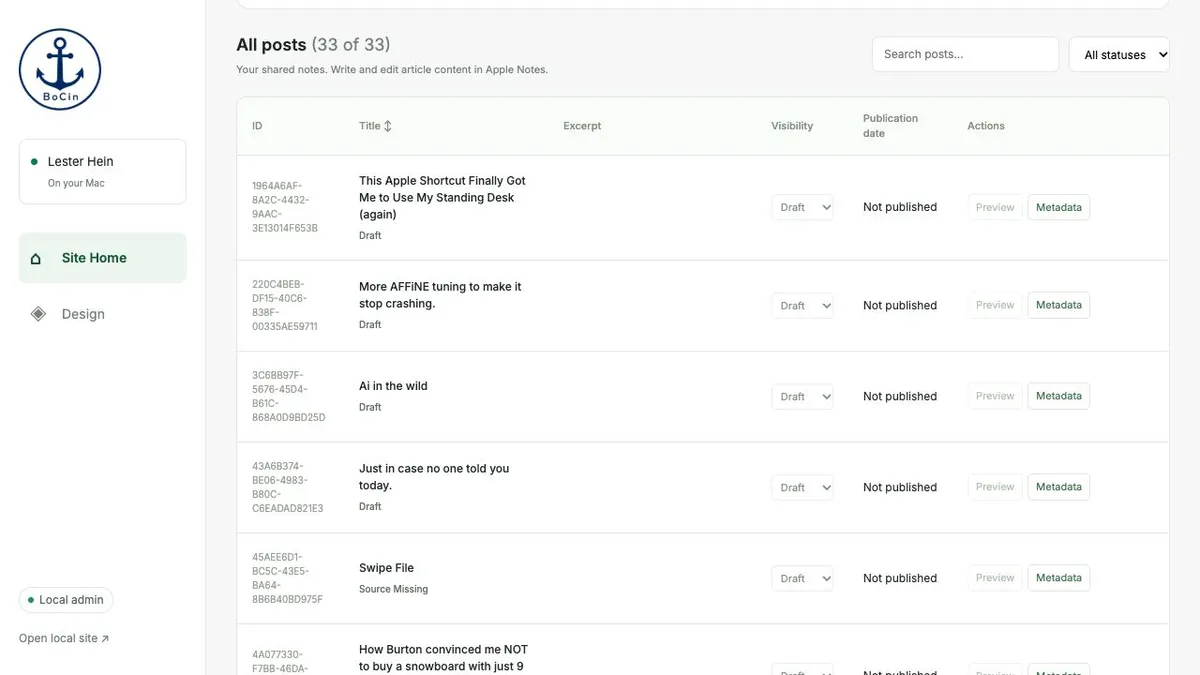Click the Excerpt column header
This screenshot has height=675, width=1200.
pos(582,126)
